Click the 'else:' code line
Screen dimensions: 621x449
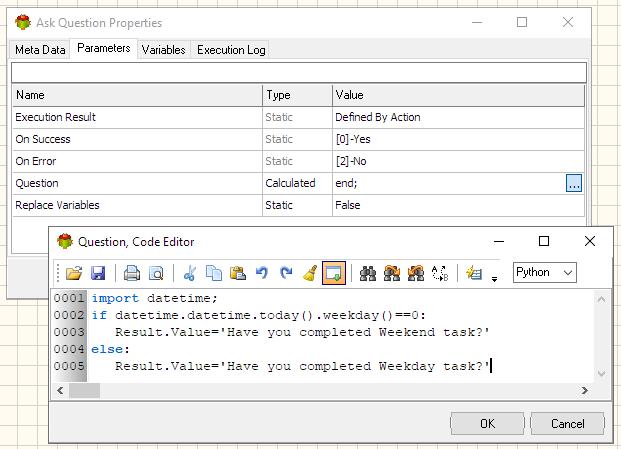tap(110, 349)
